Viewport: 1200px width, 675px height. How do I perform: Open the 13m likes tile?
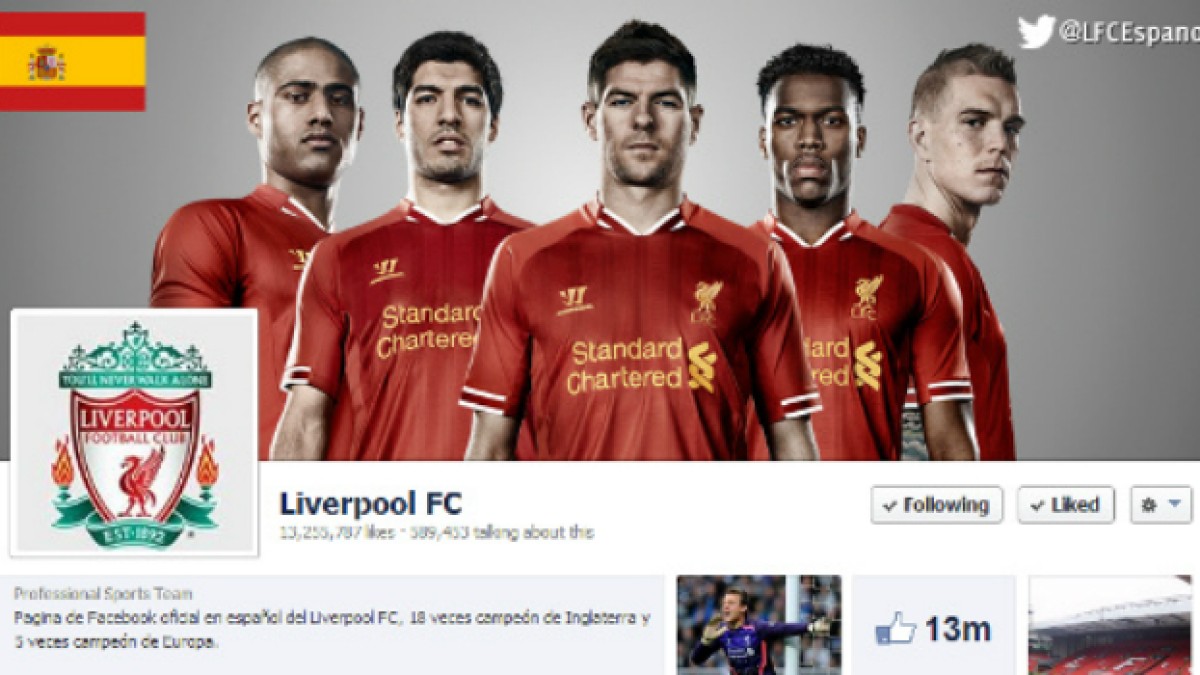934,625
